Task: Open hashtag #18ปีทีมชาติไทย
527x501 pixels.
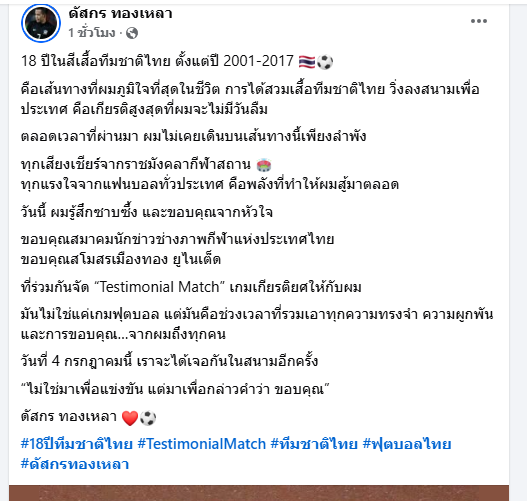Action: [77, 444]
